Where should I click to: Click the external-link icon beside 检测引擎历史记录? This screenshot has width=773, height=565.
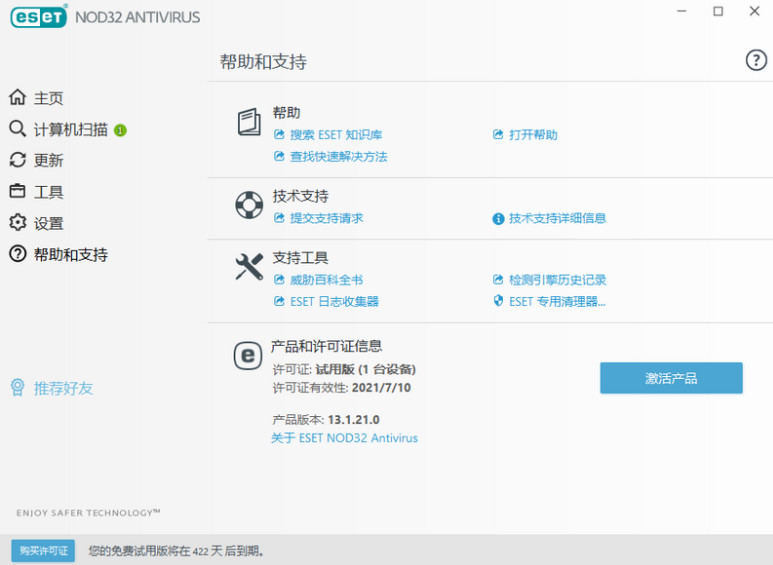click(498, 280)
